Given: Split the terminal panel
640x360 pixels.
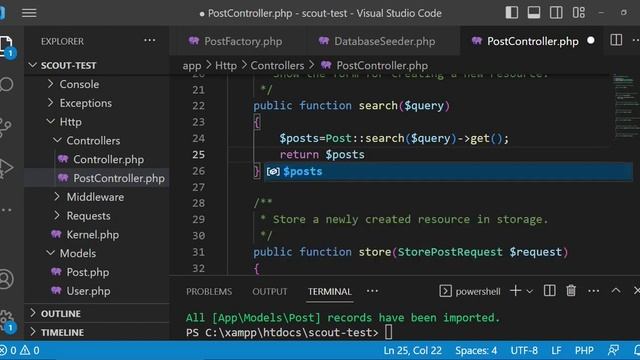Looking at the screenshot, I should [x=549, y=291].
